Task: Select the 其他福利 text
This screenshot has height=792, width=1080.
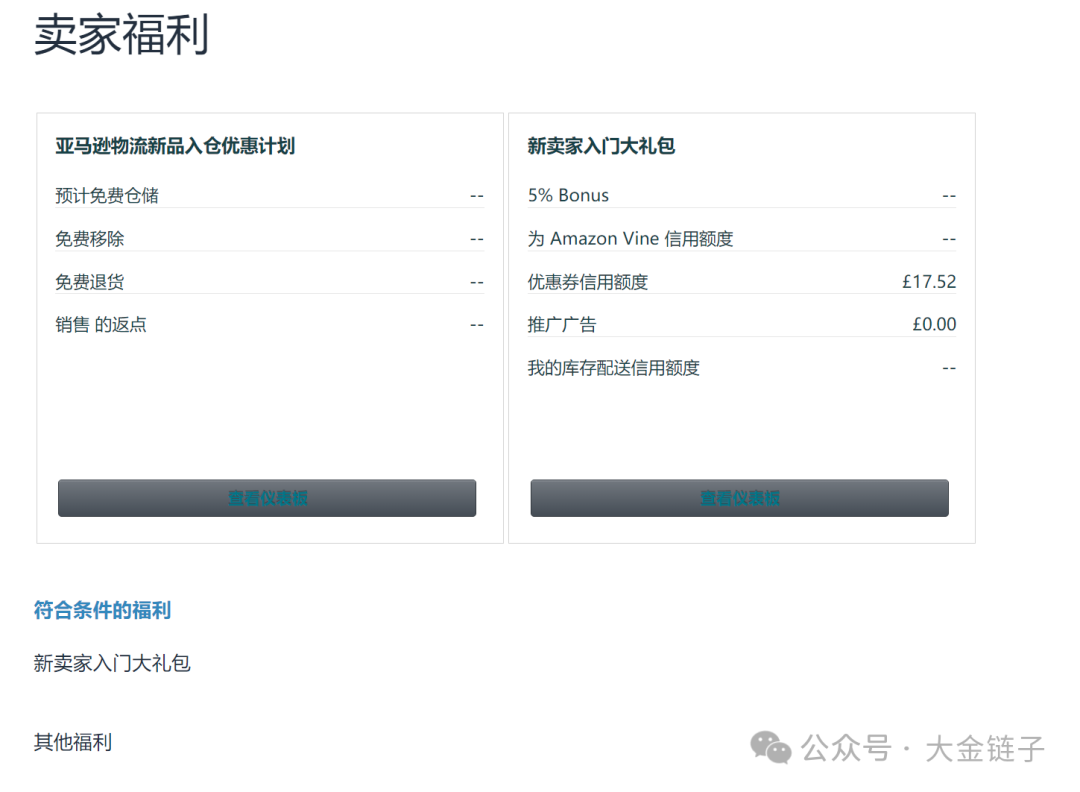Action: [73, 742]
